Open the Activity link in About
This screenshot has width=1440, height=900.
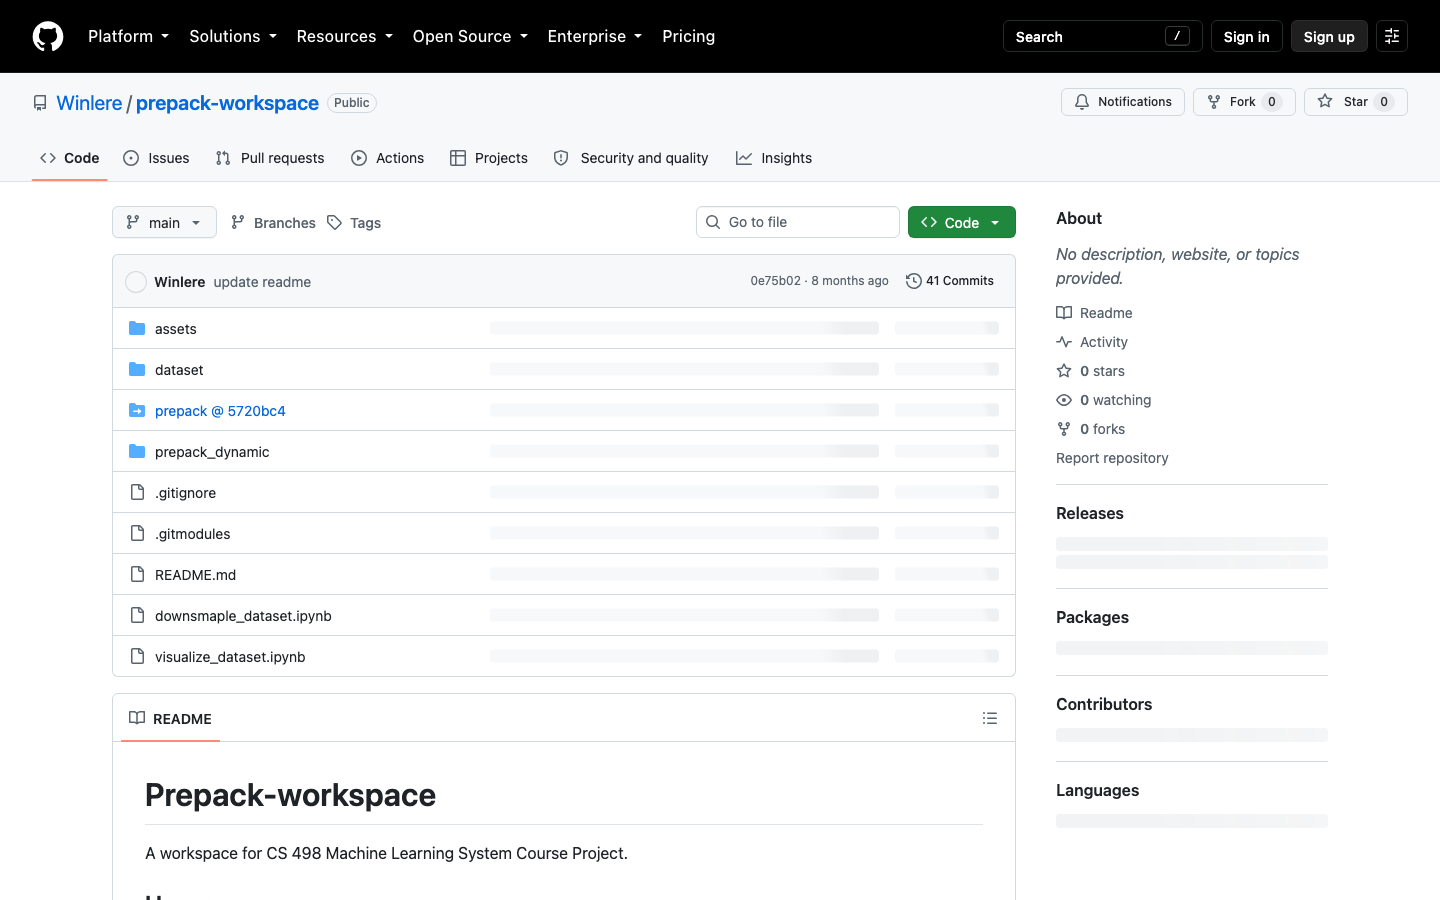pos(1092,342)
